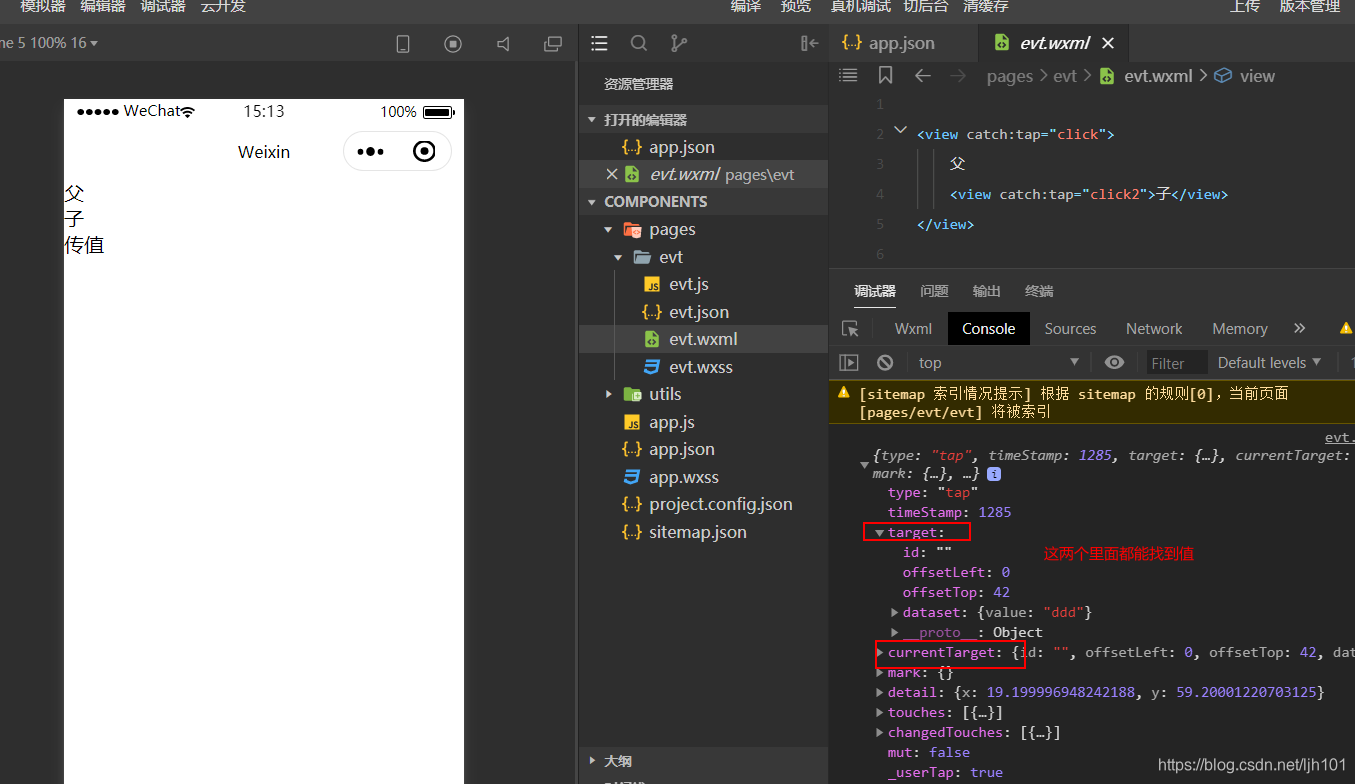Click the editor outline list icon
The image size is (1355, 784).
pyautogui.click(x=848, y=75)
